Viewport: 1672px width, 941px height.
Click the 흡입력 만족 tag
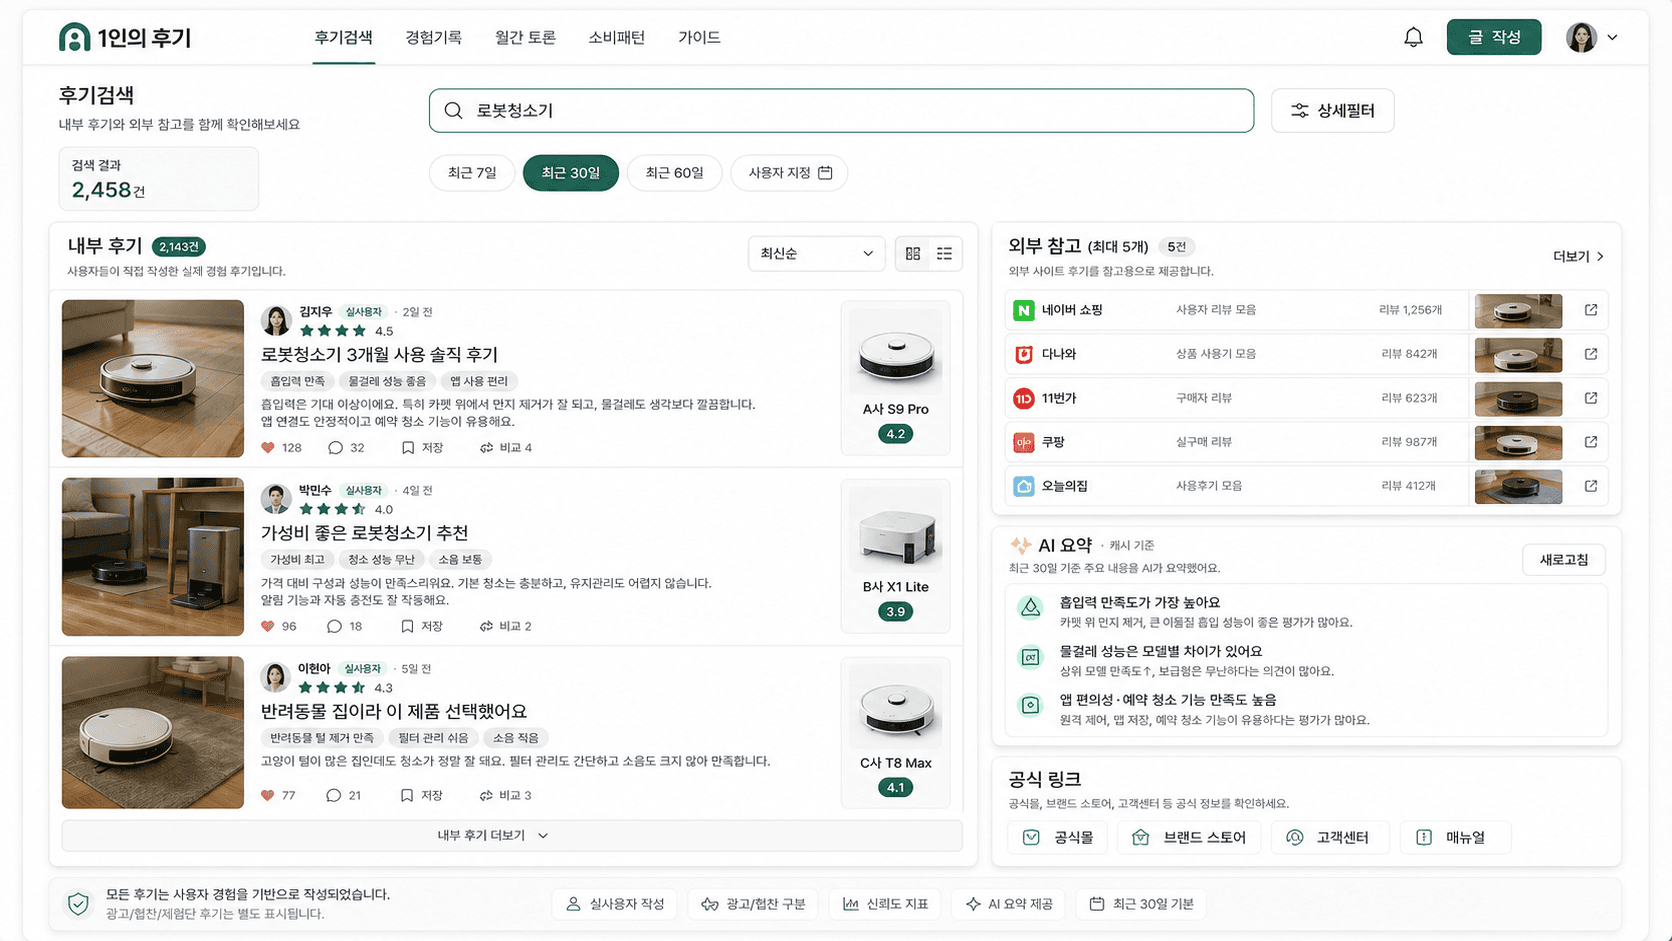[x=297, y=381]
